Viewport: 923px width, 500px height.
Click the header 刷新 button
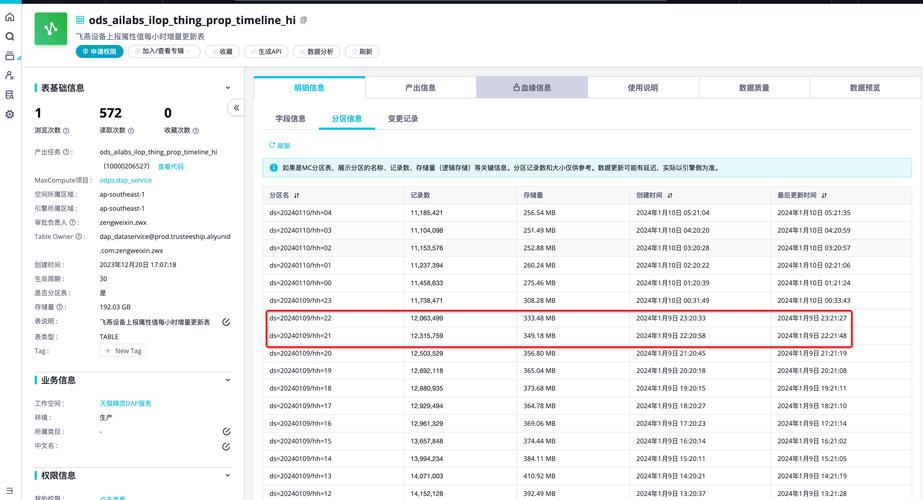point(362,51)
